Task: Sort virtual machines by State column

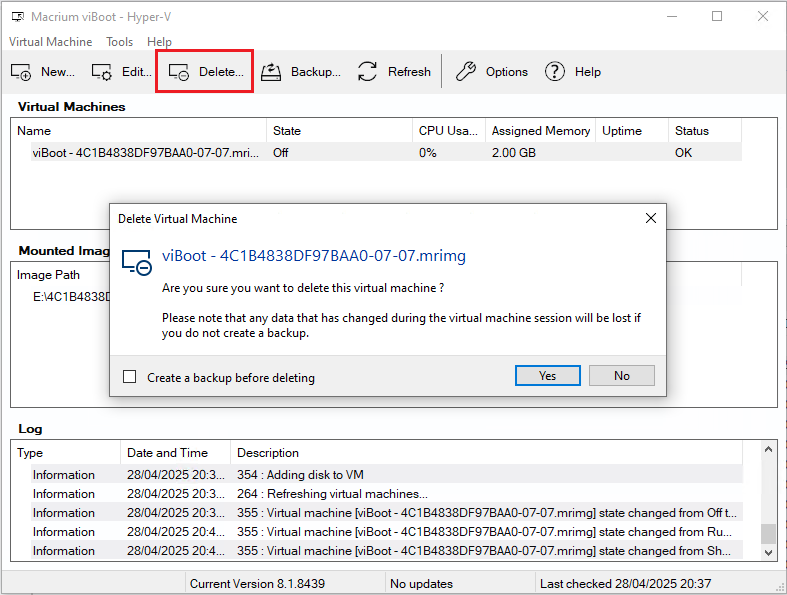Action: tap(287, 131)
